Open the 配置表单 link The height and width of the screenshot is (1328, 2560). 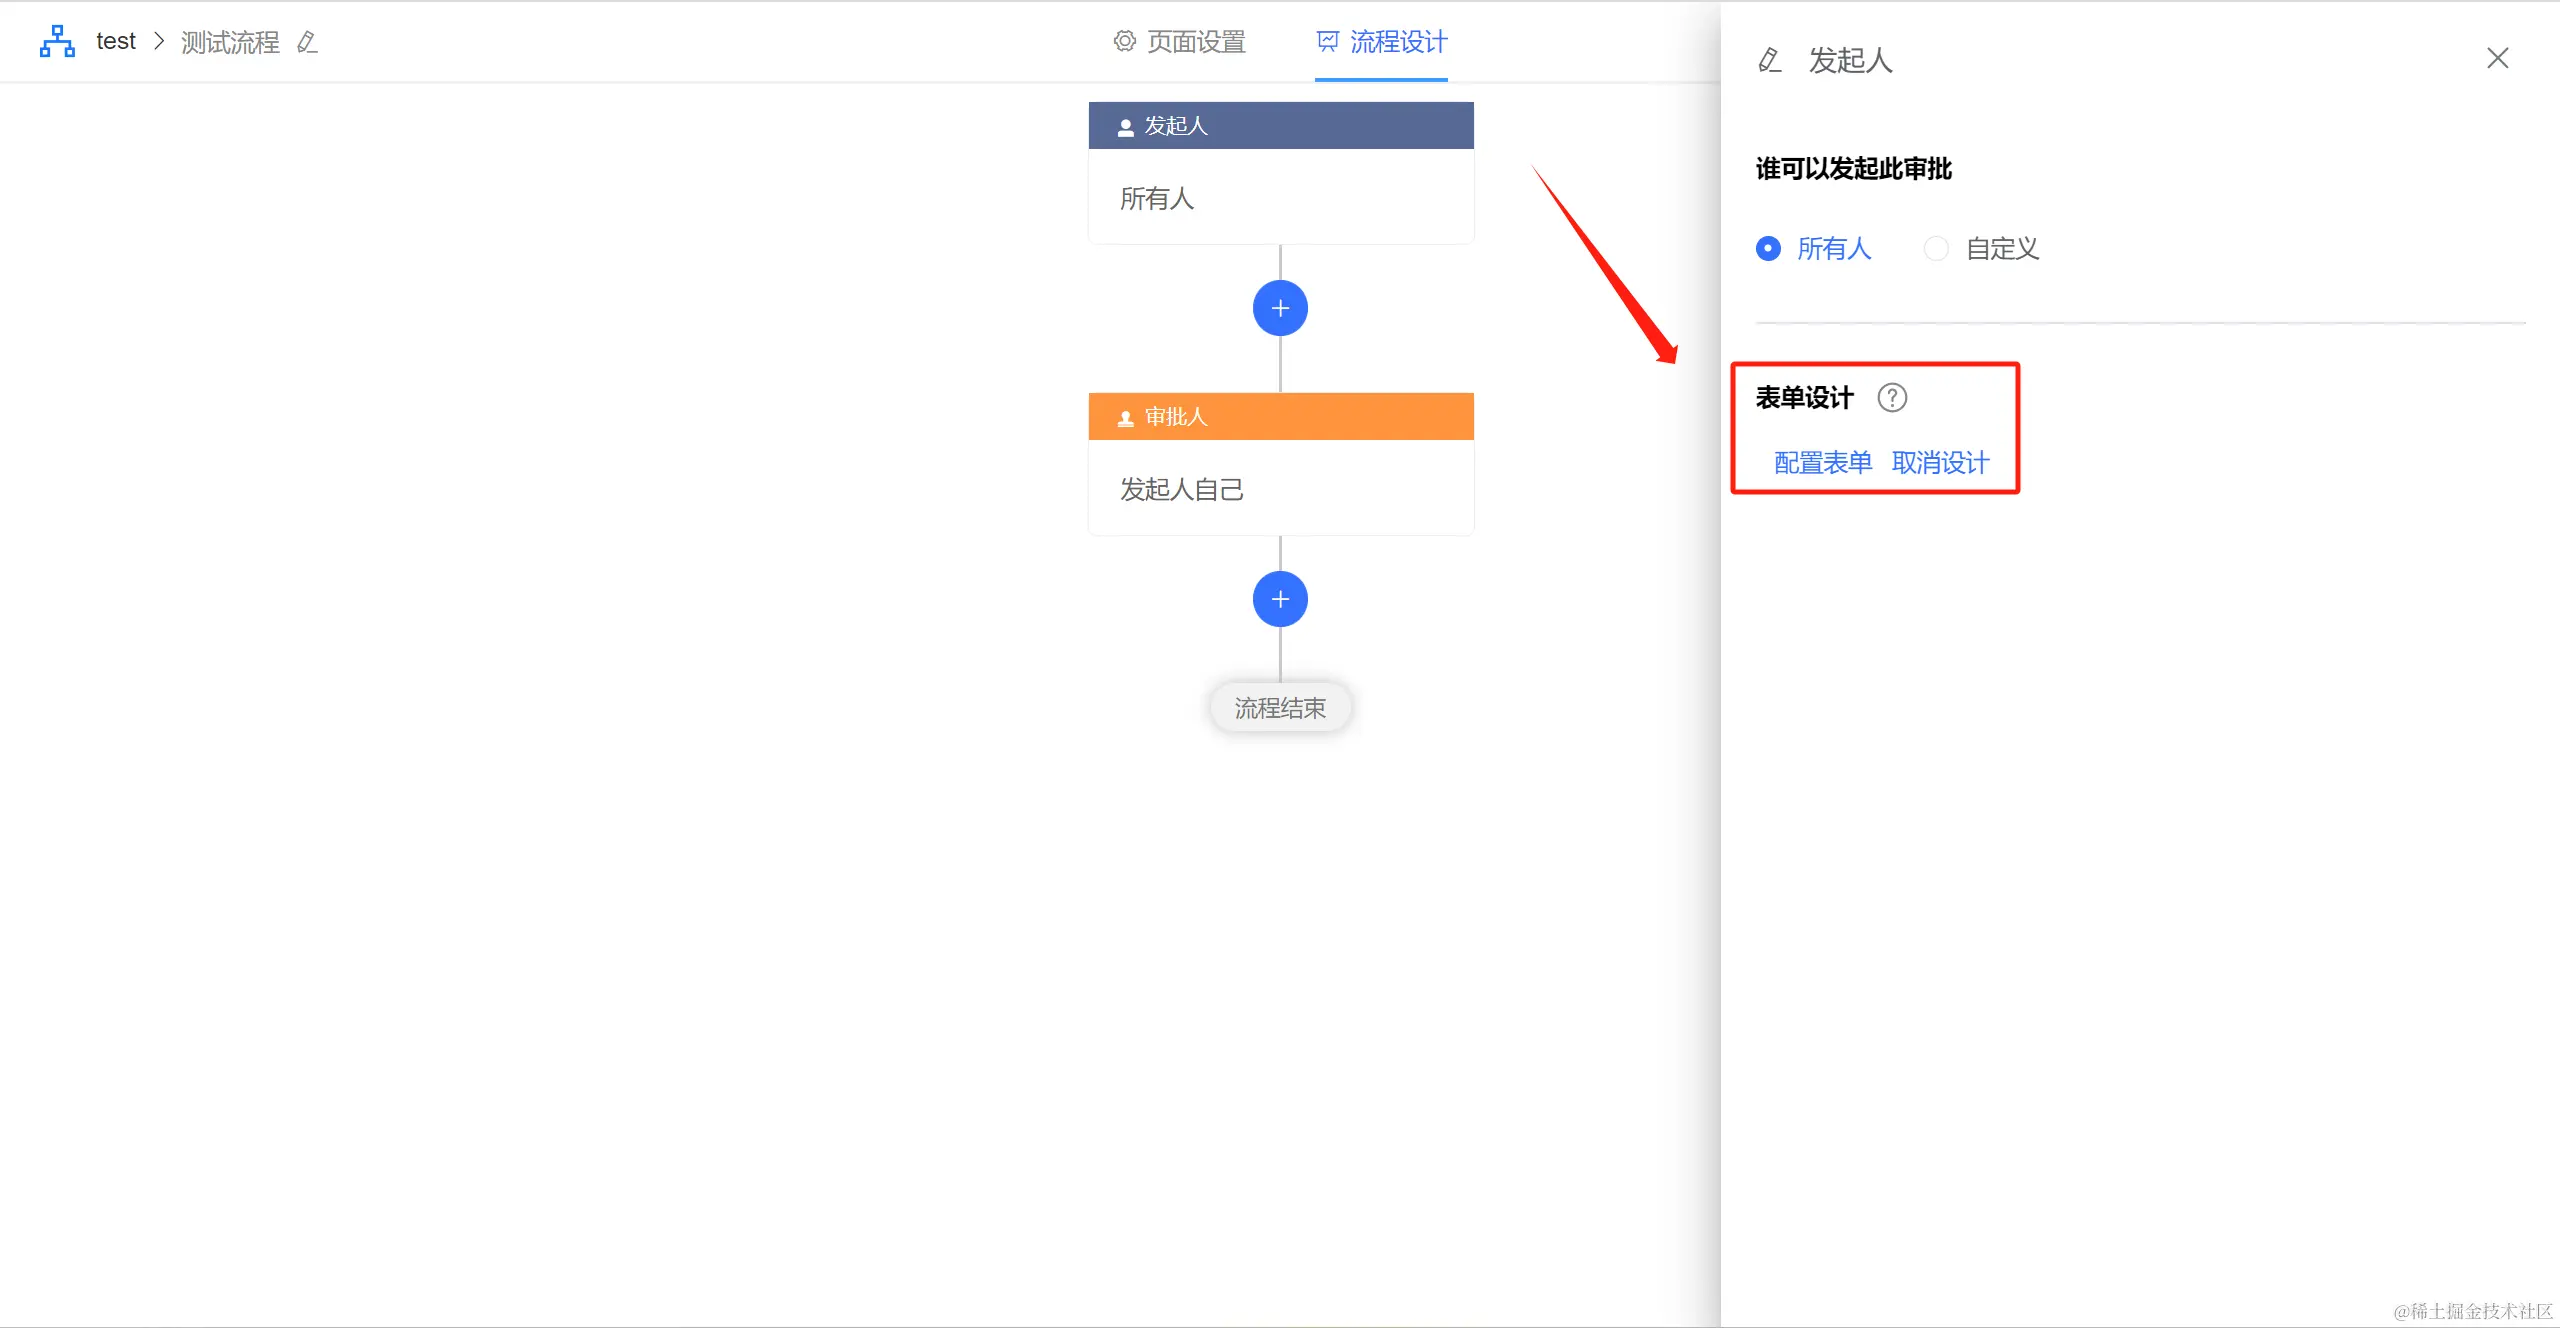tap(1822, 463)
